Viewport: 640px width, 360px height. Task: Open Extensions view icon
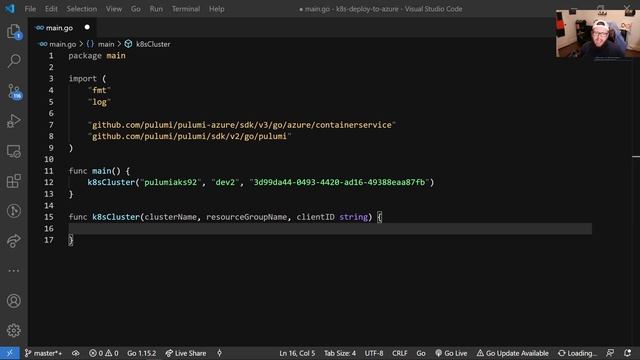tap(13, 181)
